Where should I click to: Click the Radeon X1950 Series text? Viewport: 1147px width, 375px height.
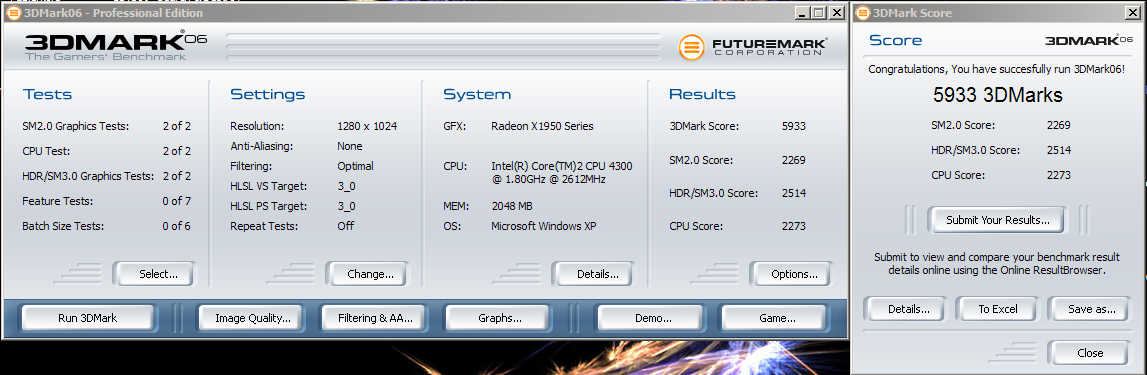pos(542,126)
